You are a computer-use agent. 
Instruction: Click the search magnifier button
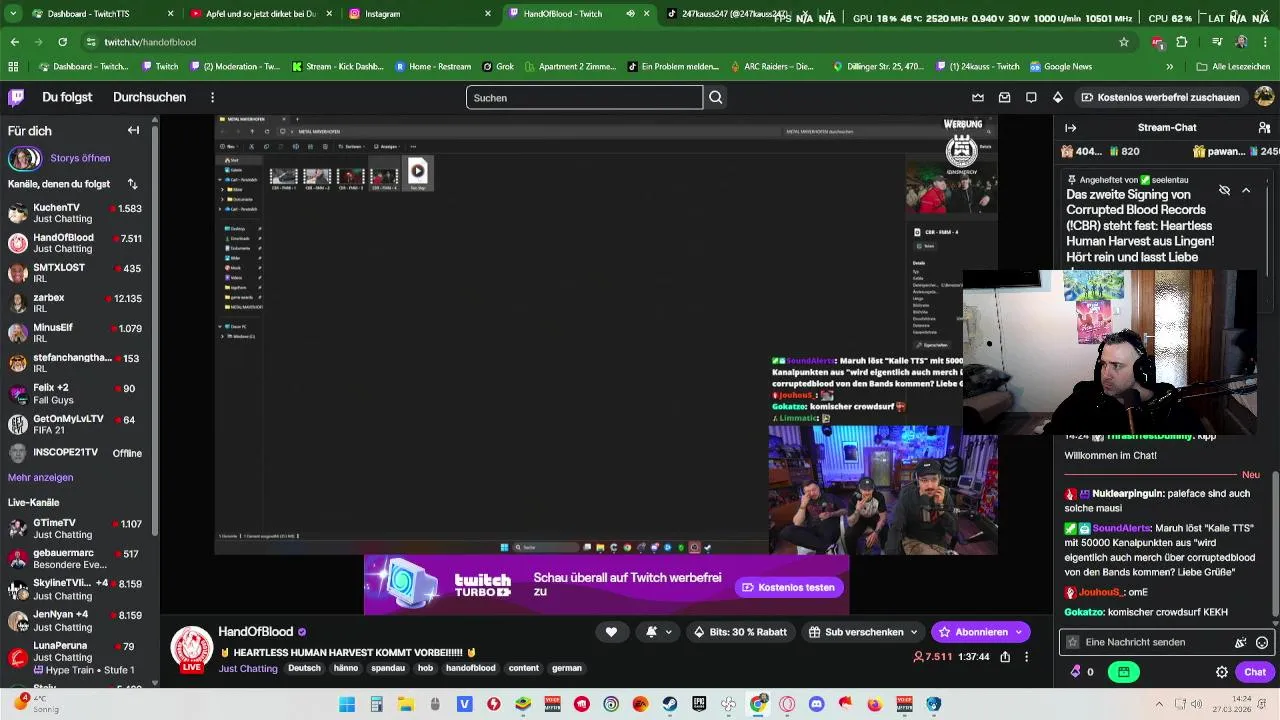click(716, 97)
